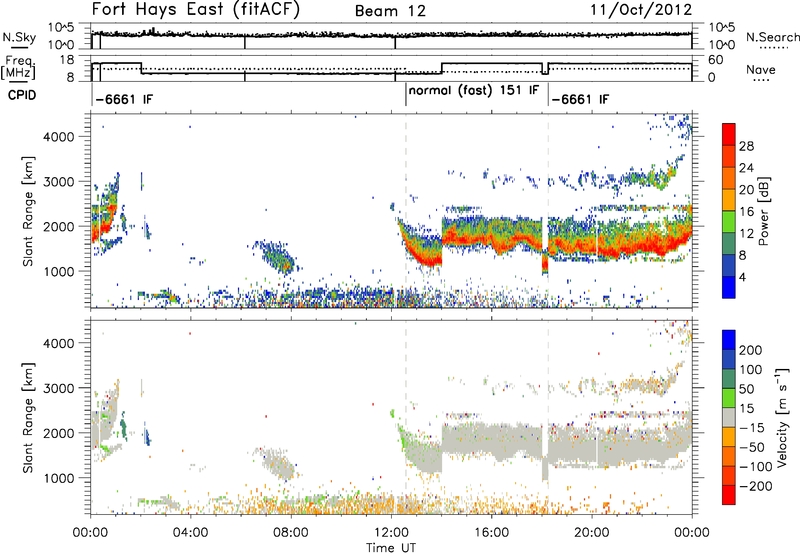
Task: Click the '-100' label on Velocity color bar
Action: tap(755, 467)
